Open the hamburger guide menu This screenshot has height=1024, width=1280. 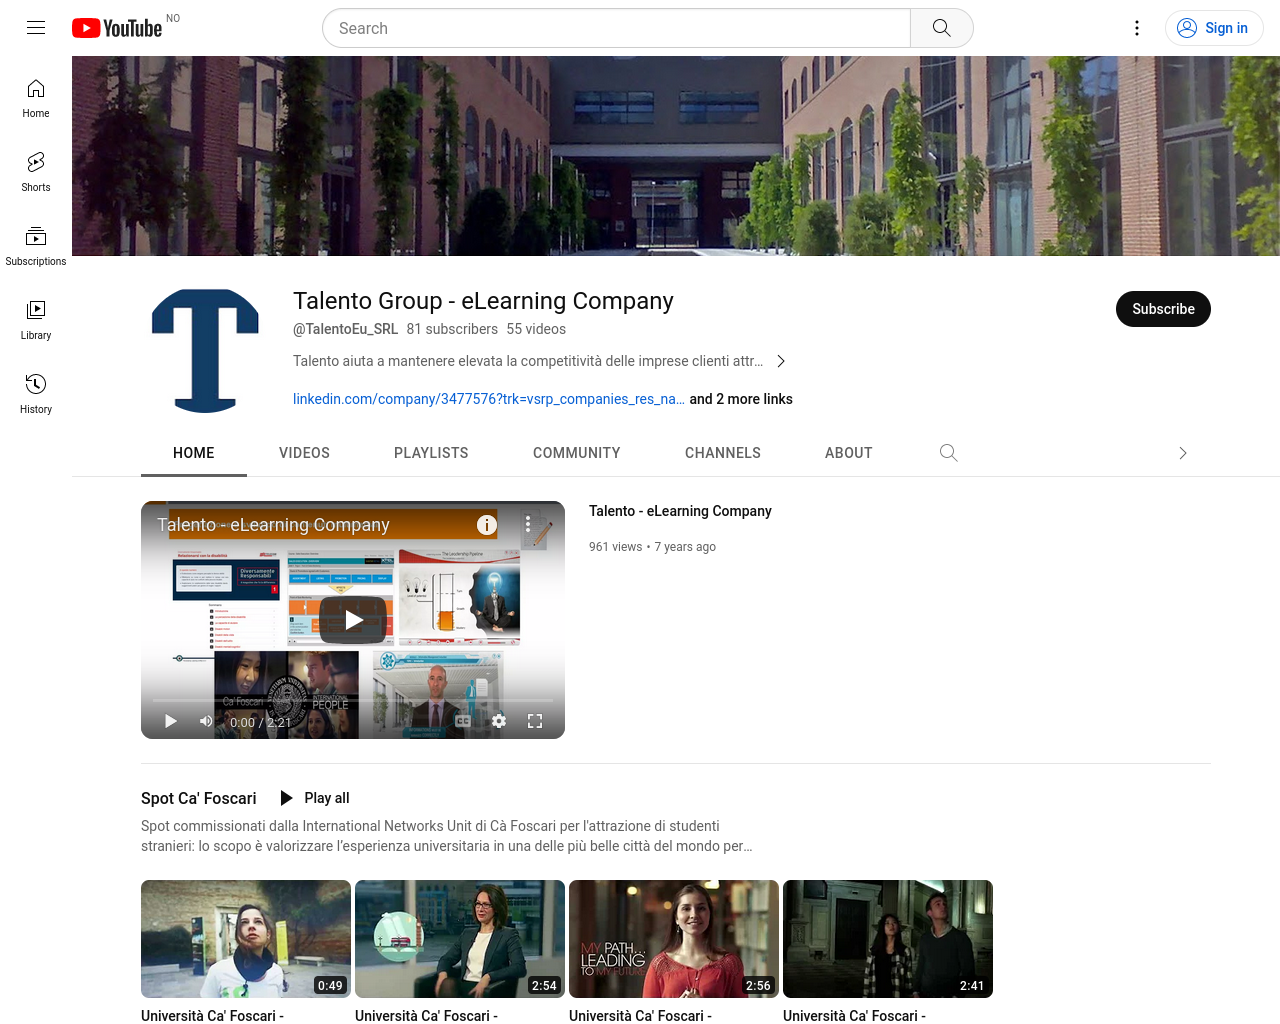tap(36, 28)
